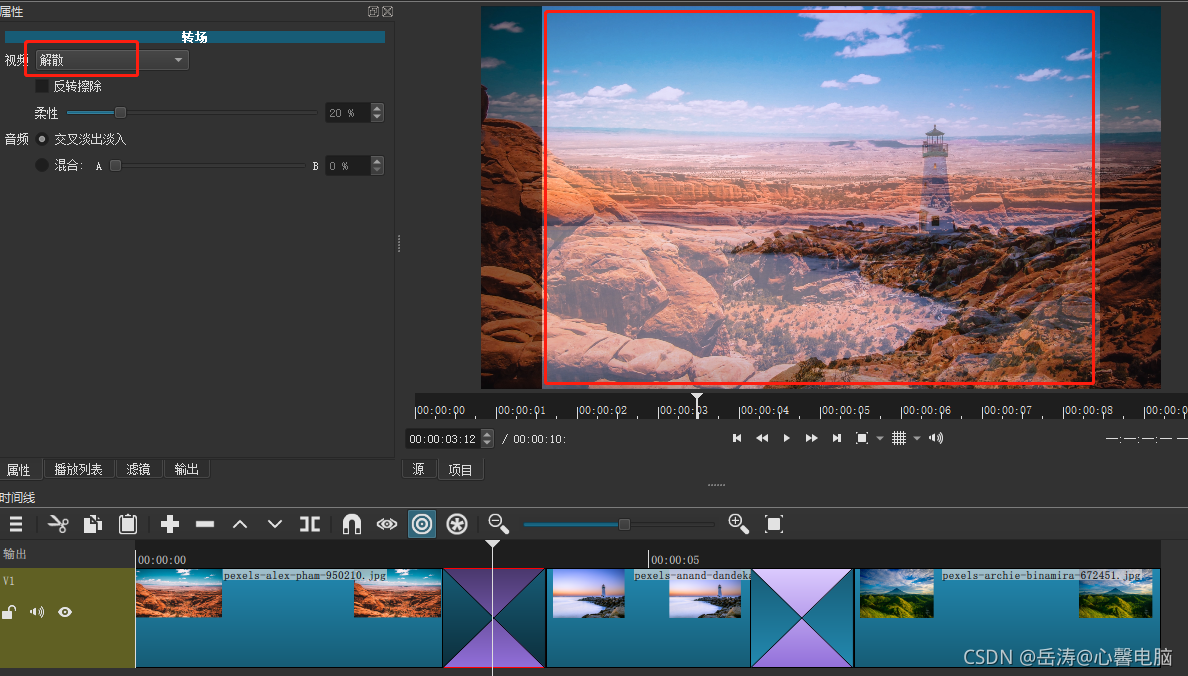Click the 混合 percentage field
Screen dimensions: 1188x676
coord(348,165)
